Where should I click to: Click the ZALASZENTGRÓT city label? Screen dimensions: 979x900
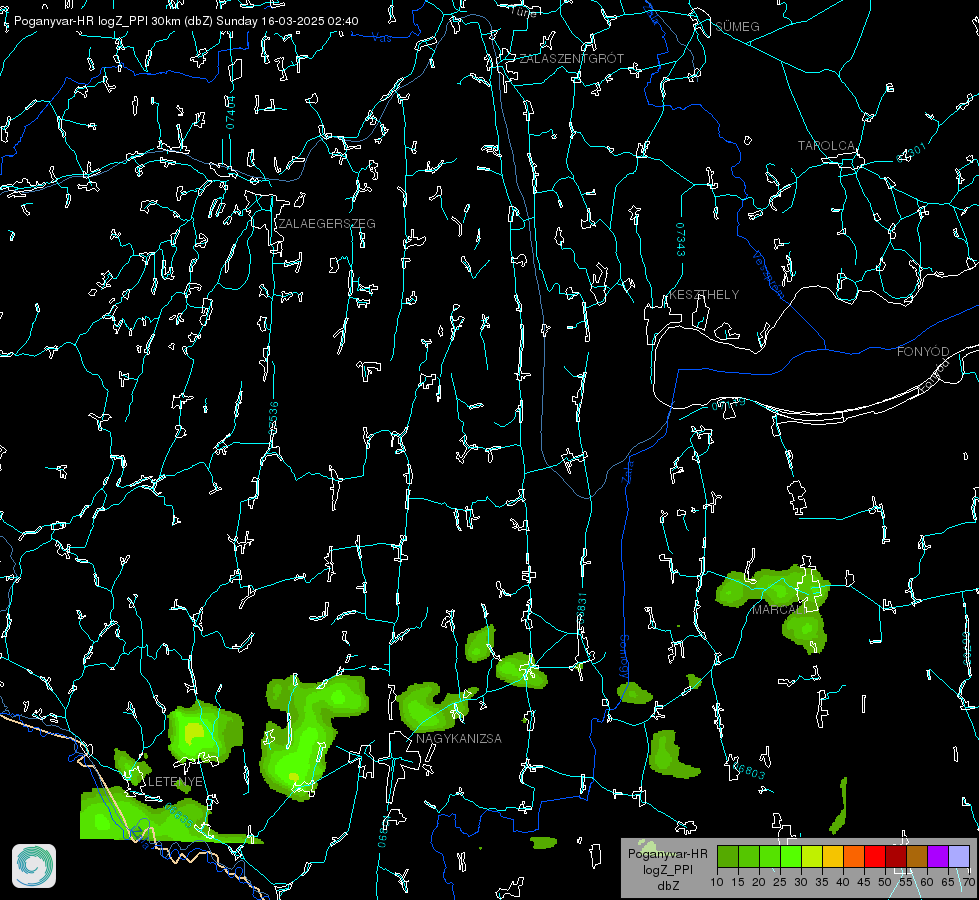point(571,59)
